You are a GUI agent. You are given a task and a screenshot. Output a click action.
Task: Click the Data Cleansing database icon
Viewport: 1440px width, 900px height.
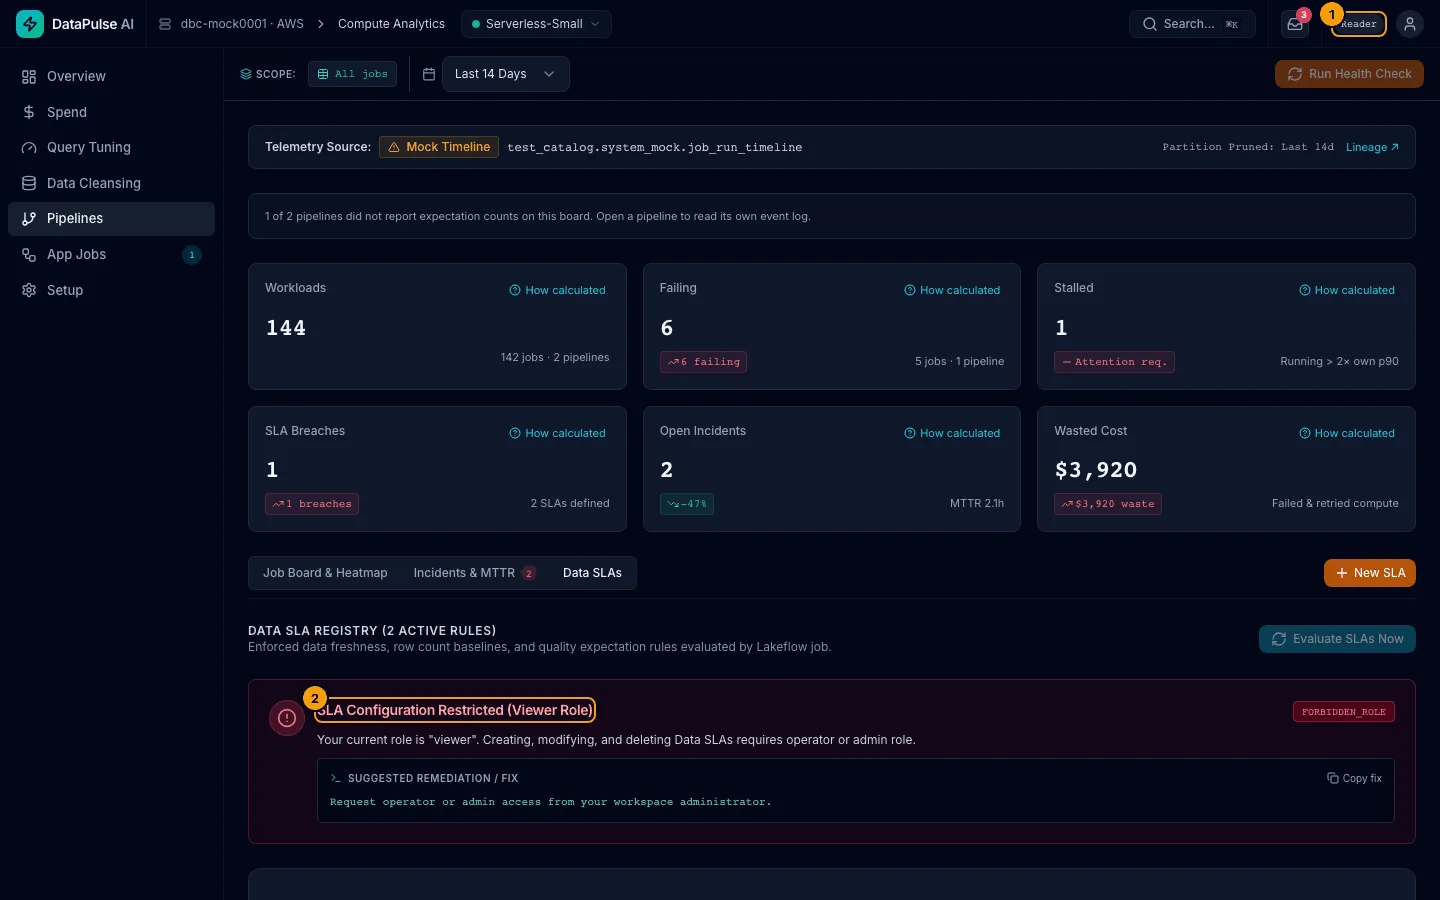[29, 183]
